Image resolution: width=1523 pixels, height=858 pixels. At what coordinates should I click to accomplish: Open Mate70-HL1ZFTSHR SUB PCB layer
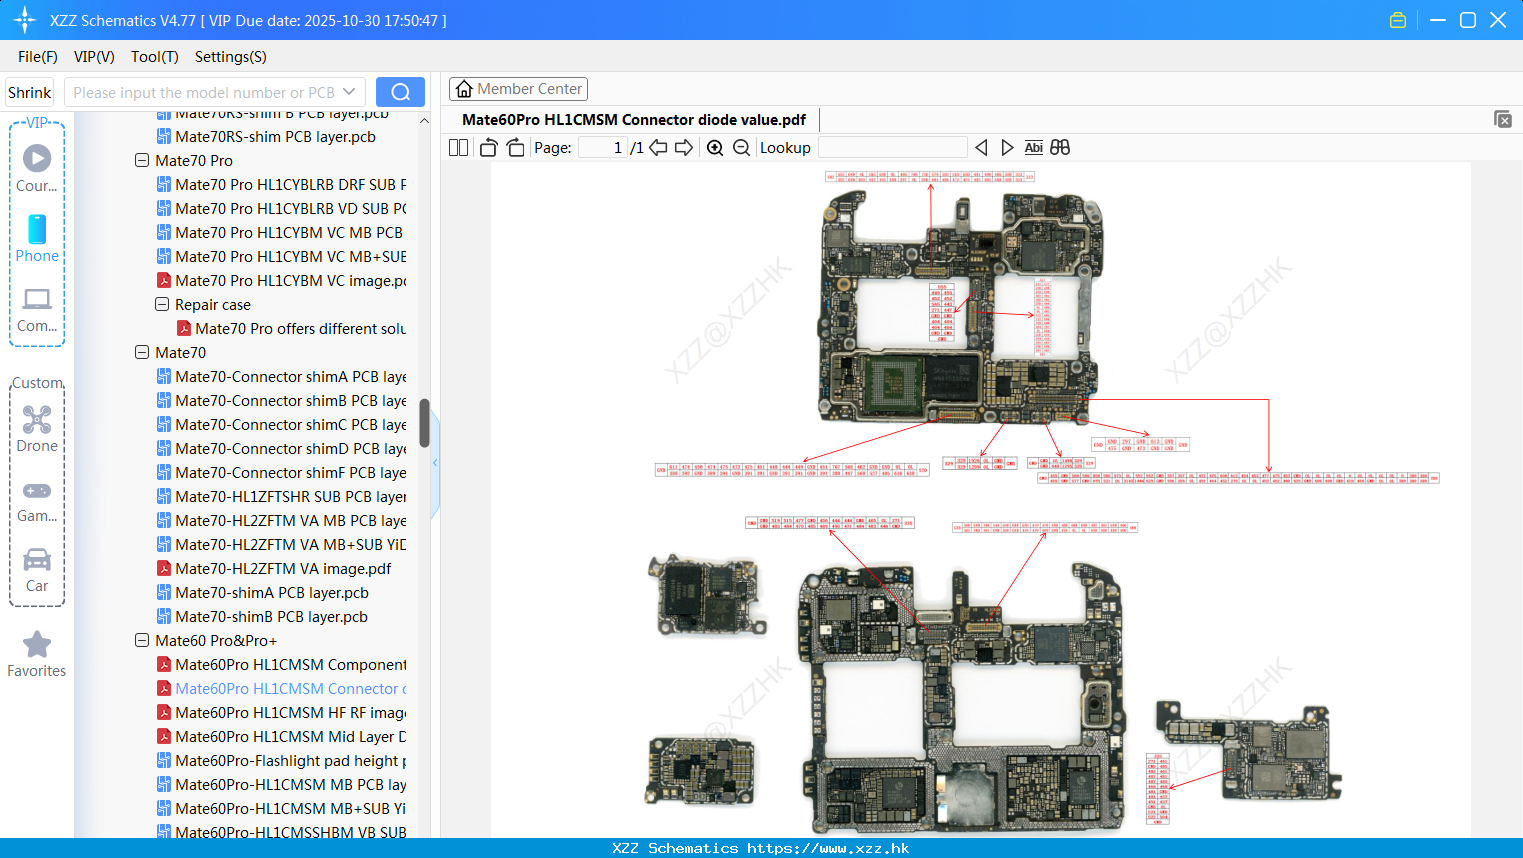tap(281, 497)
